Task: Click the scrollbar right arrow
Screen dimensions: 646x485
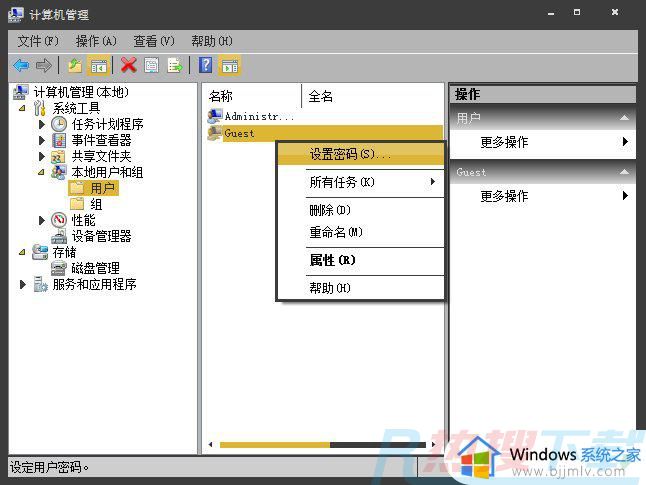Action: pos(433,445)
